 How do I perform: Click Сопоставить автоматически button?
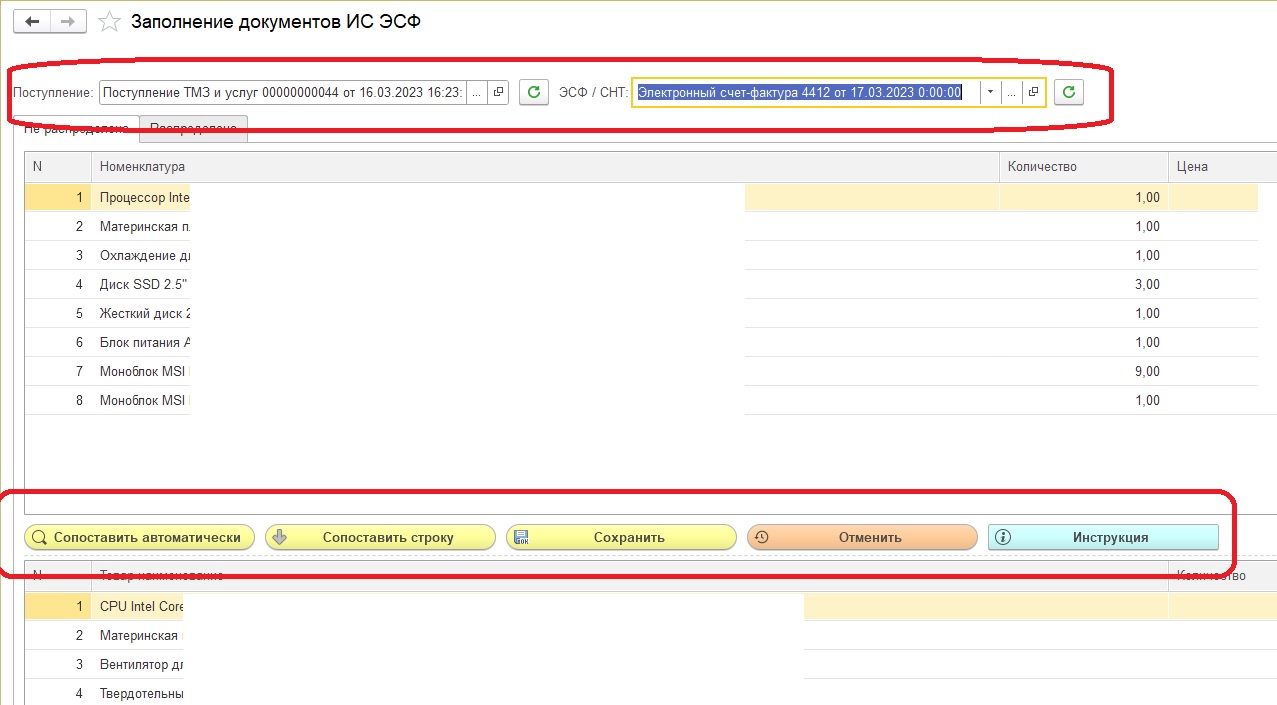(139, 537)
